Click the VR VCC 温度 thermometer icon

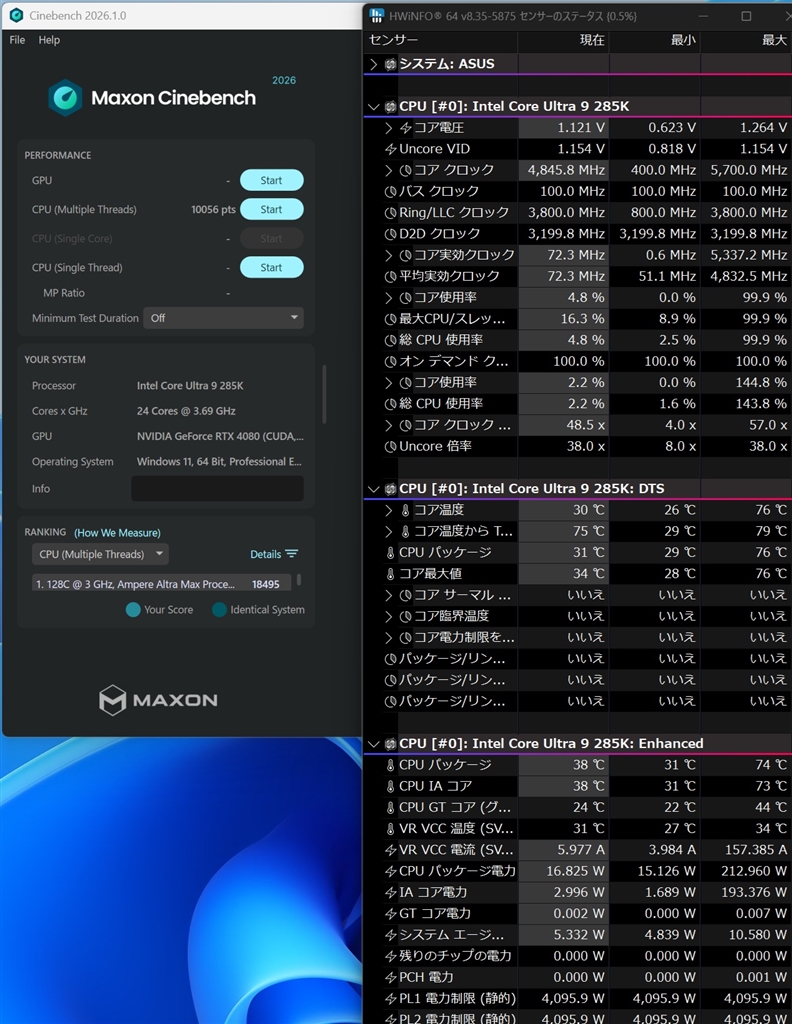pyautogui.click(x=390, y=829)
